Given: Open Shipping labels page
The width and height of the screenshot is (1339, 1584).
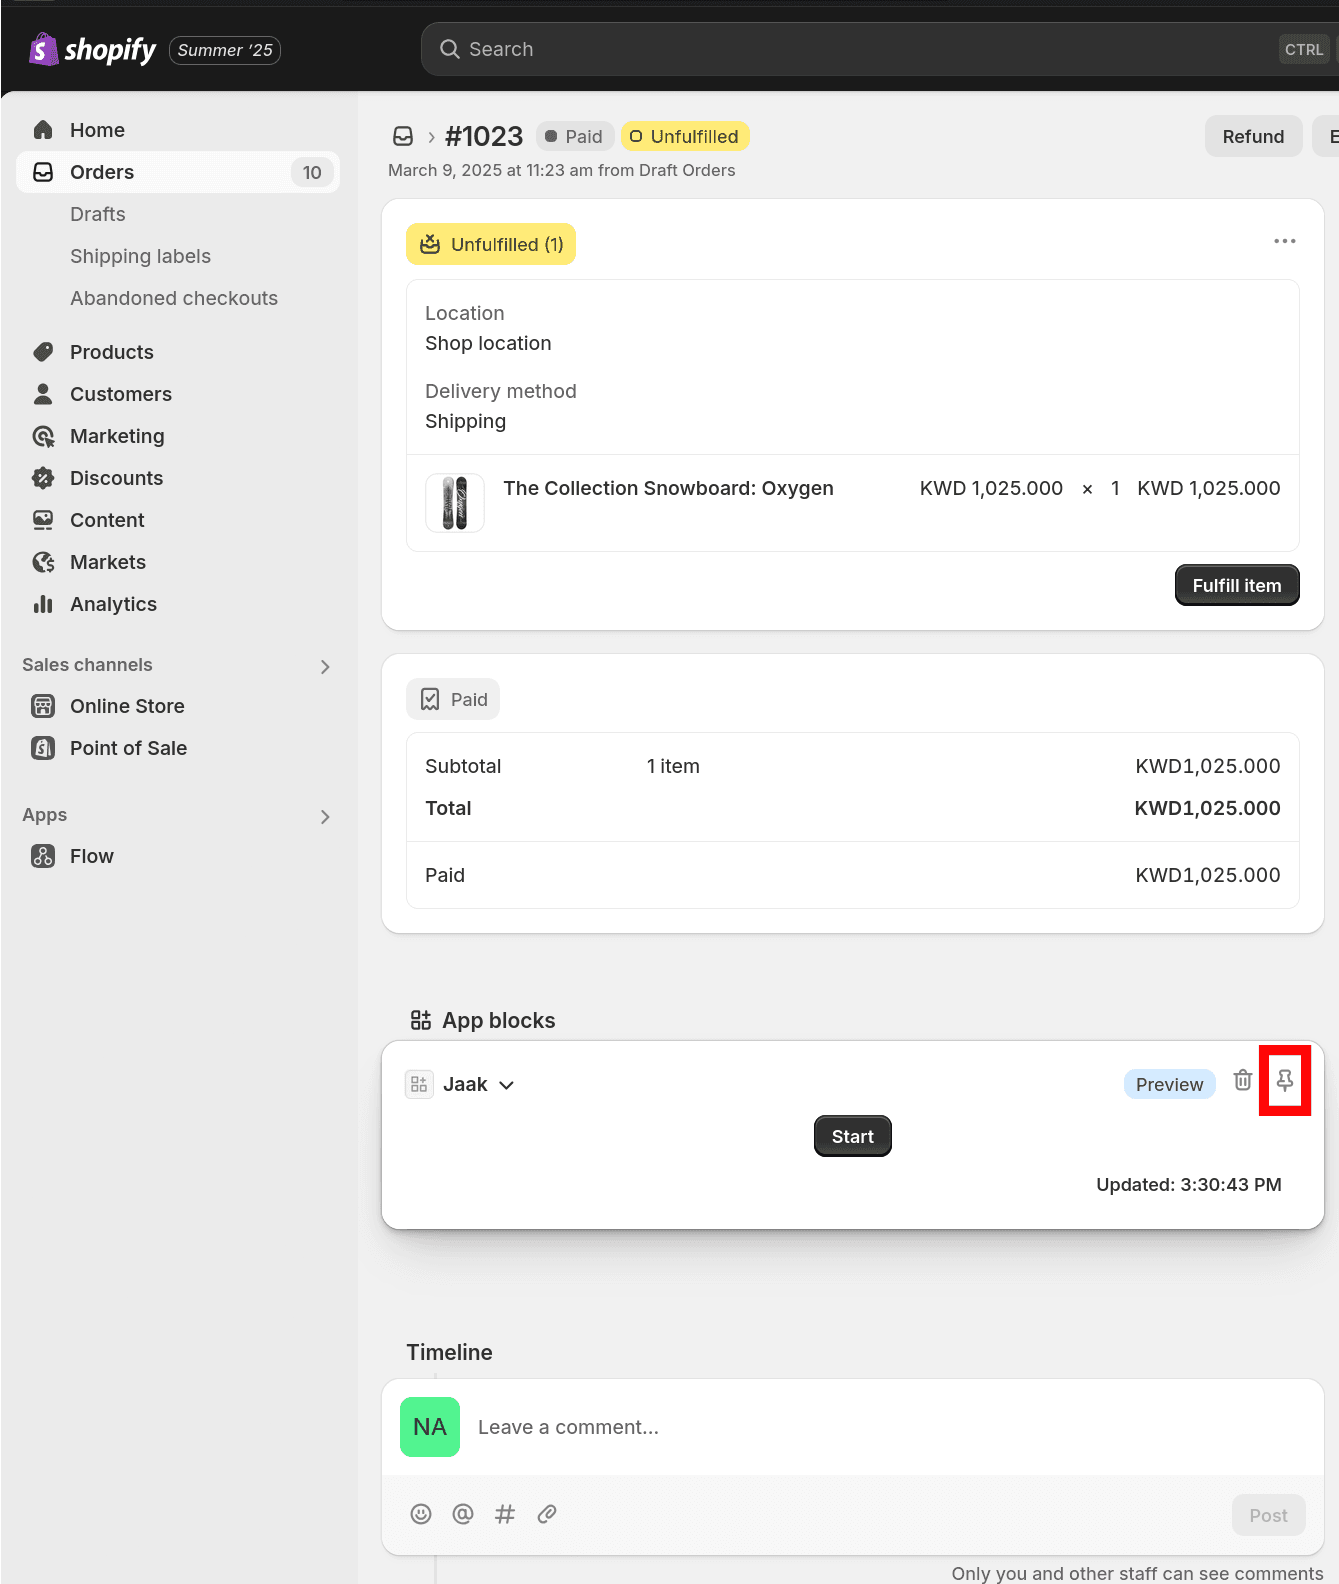Looking at the screenshot, I should pyautogui.click(x=140, y=256).
